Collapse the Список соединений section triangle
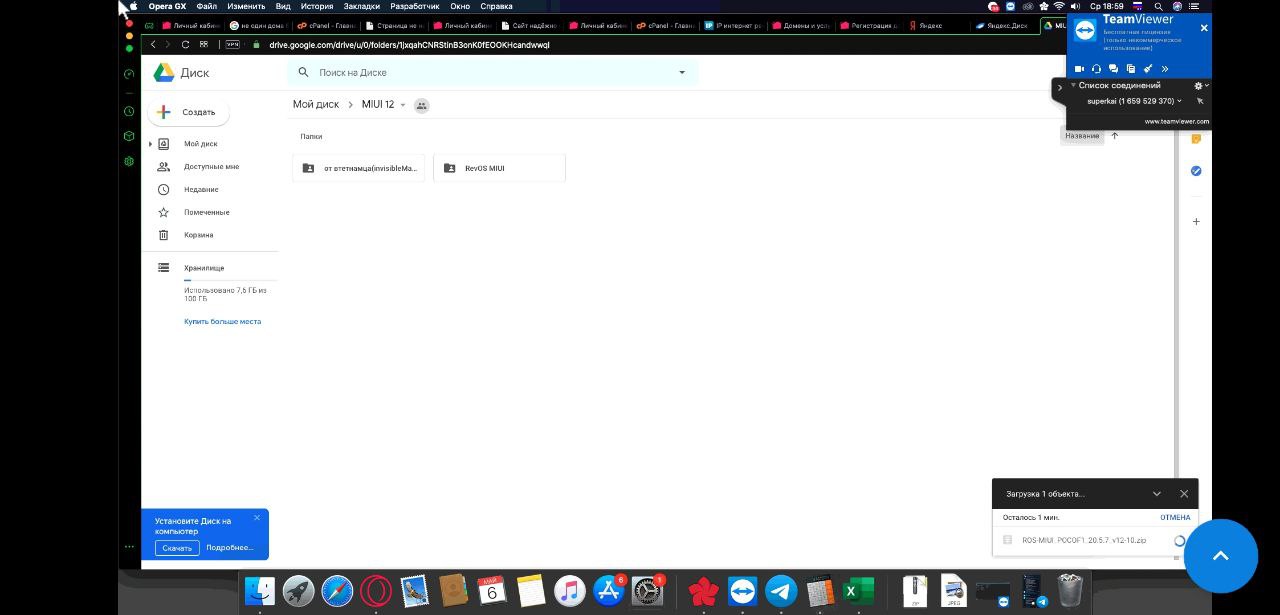1280x615 pixels. [1073, 85]
